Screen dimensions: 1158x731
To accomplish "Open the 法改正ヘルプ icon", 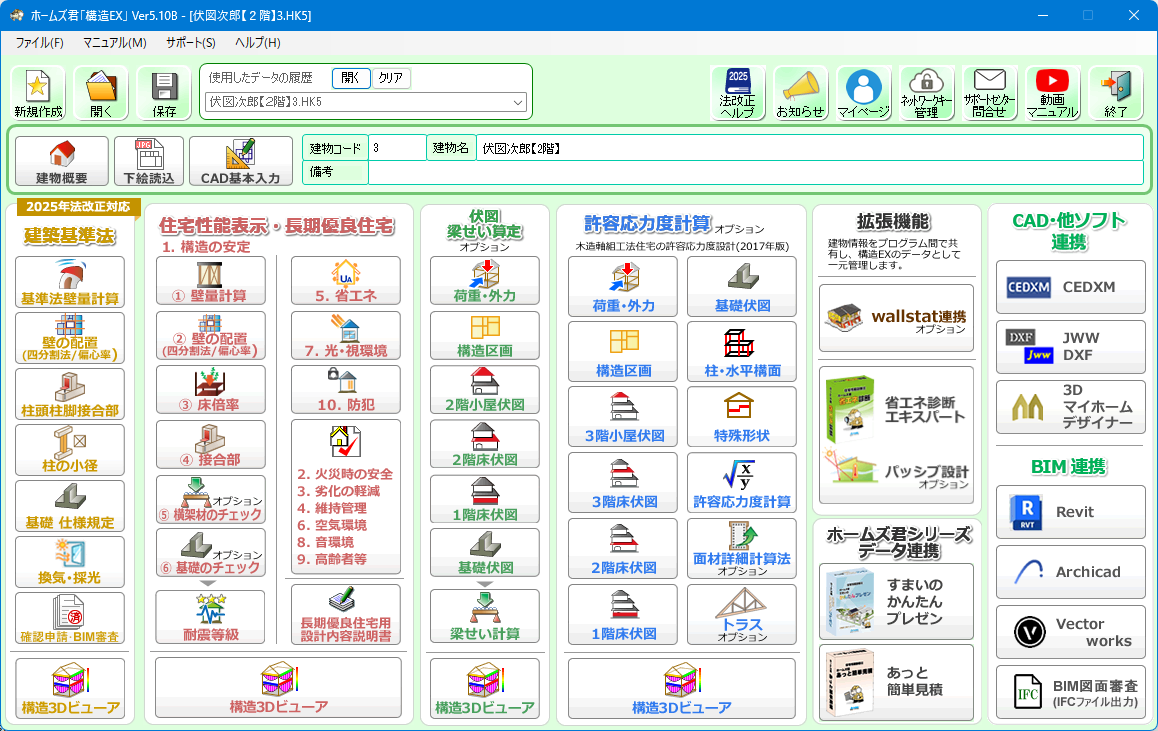I will (x=737, y=93).
